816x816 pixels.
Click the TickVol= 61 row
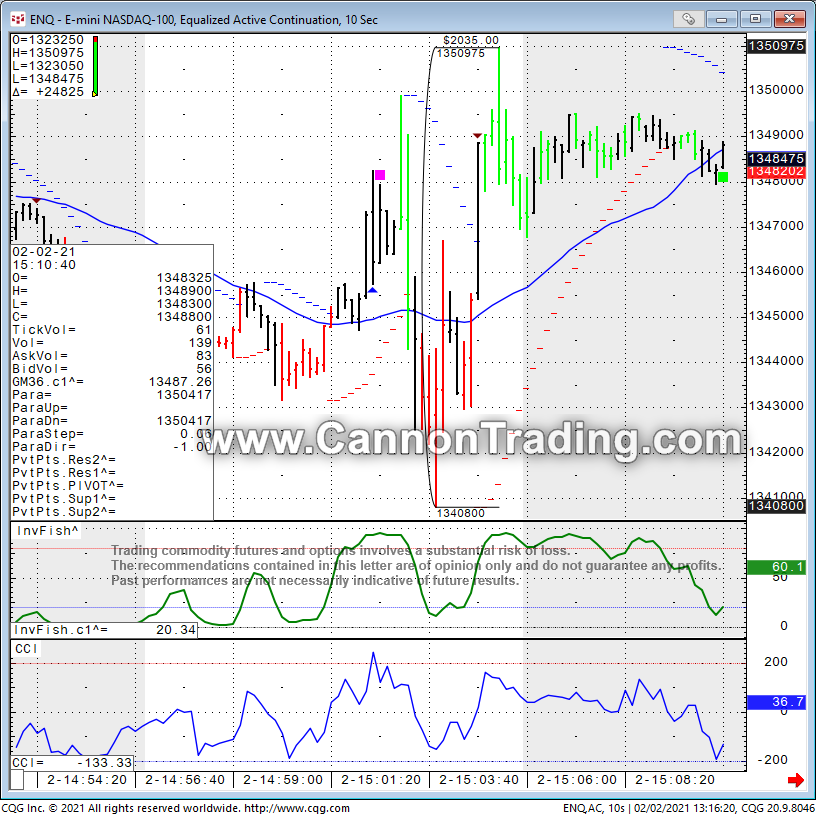coord(112,330)
